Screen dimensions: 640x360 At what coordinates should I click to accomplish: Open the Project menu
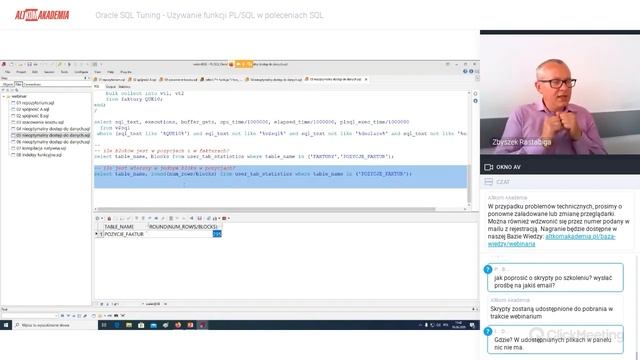(21, 72)
